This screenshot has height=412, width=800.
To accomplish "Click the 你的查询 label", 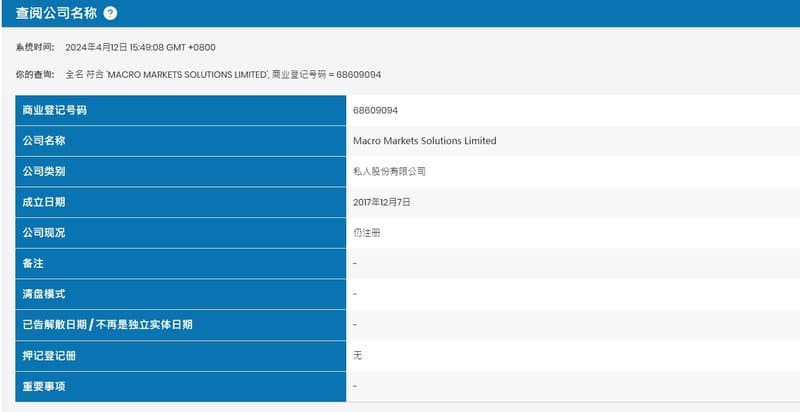I will coord(35,74).
